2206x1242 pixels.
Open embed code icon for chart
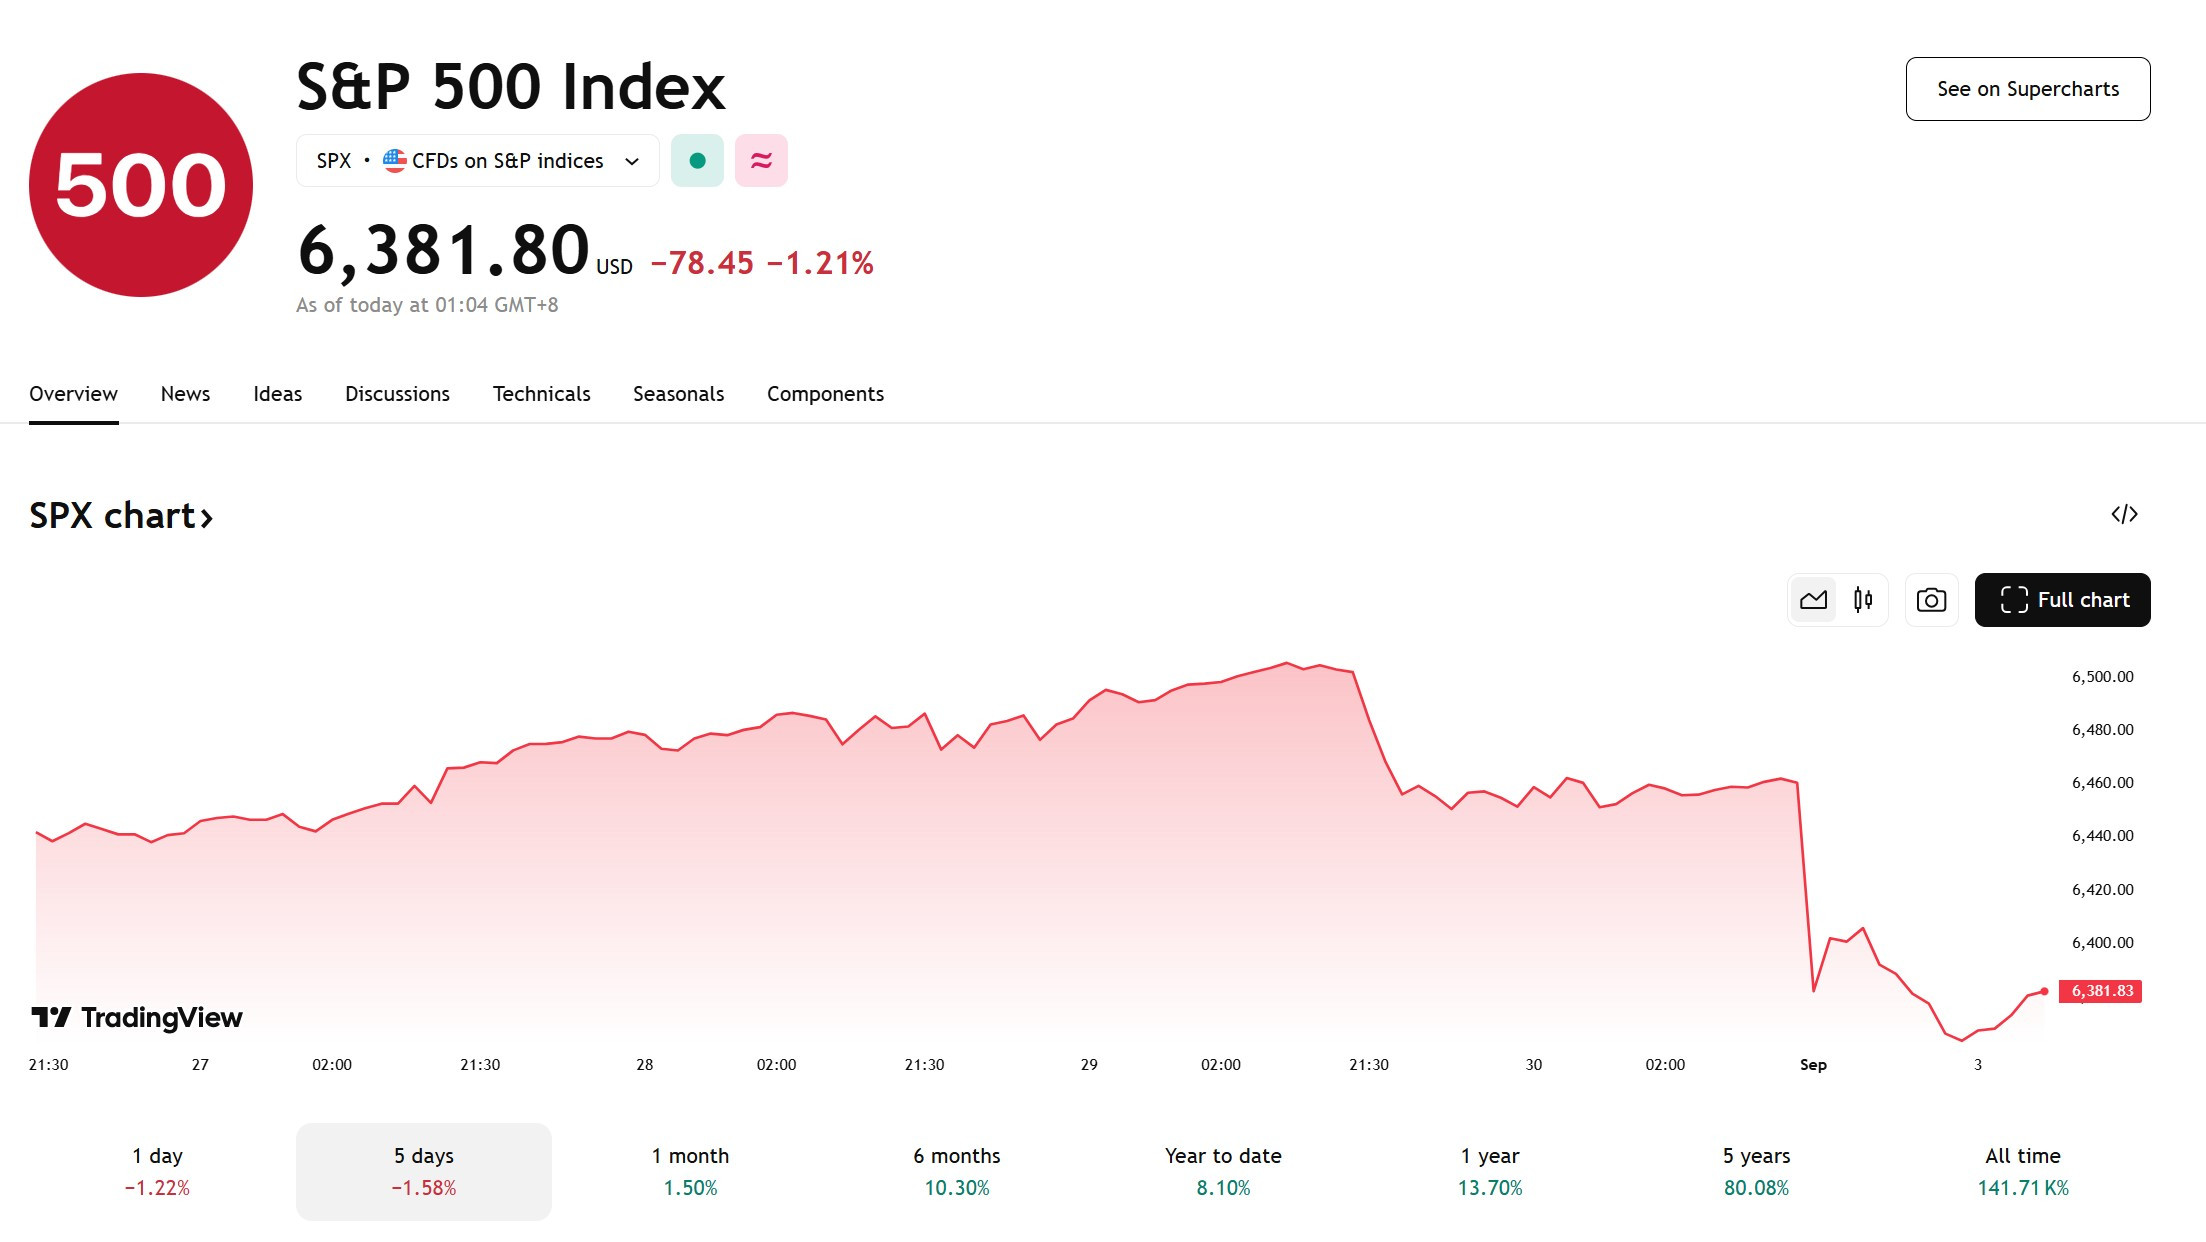pos(2124,514)
